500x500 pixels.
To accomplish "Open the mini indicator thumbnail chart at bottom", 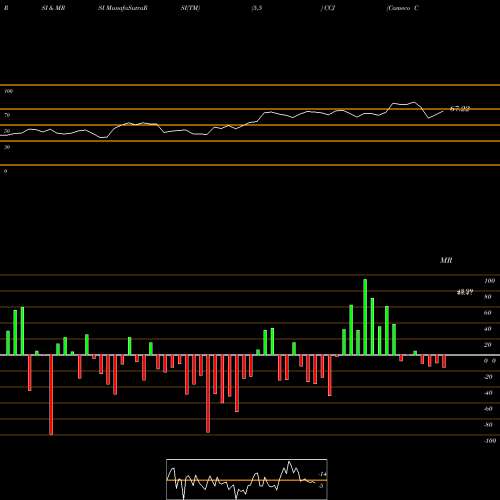I will [247, 479].
